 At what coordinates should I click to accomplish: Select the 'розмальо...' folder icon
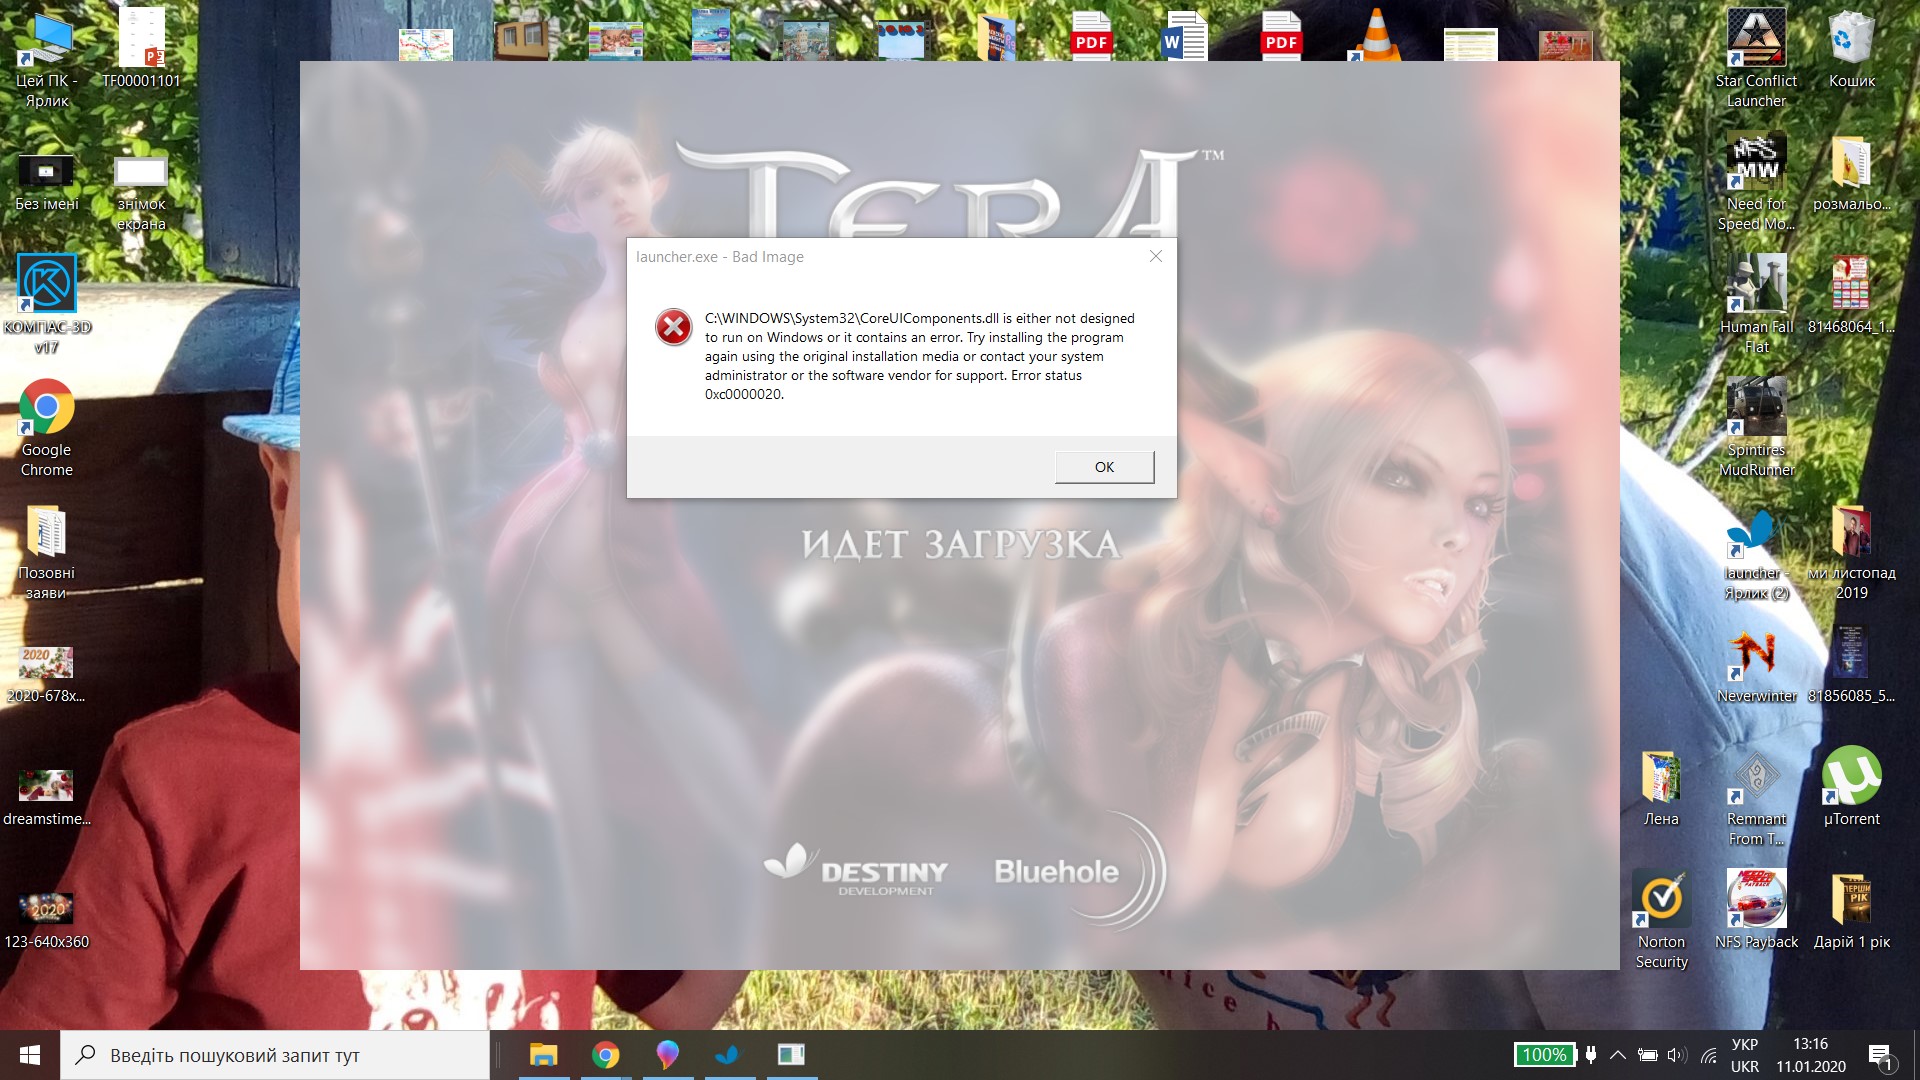click(1851, 172)
